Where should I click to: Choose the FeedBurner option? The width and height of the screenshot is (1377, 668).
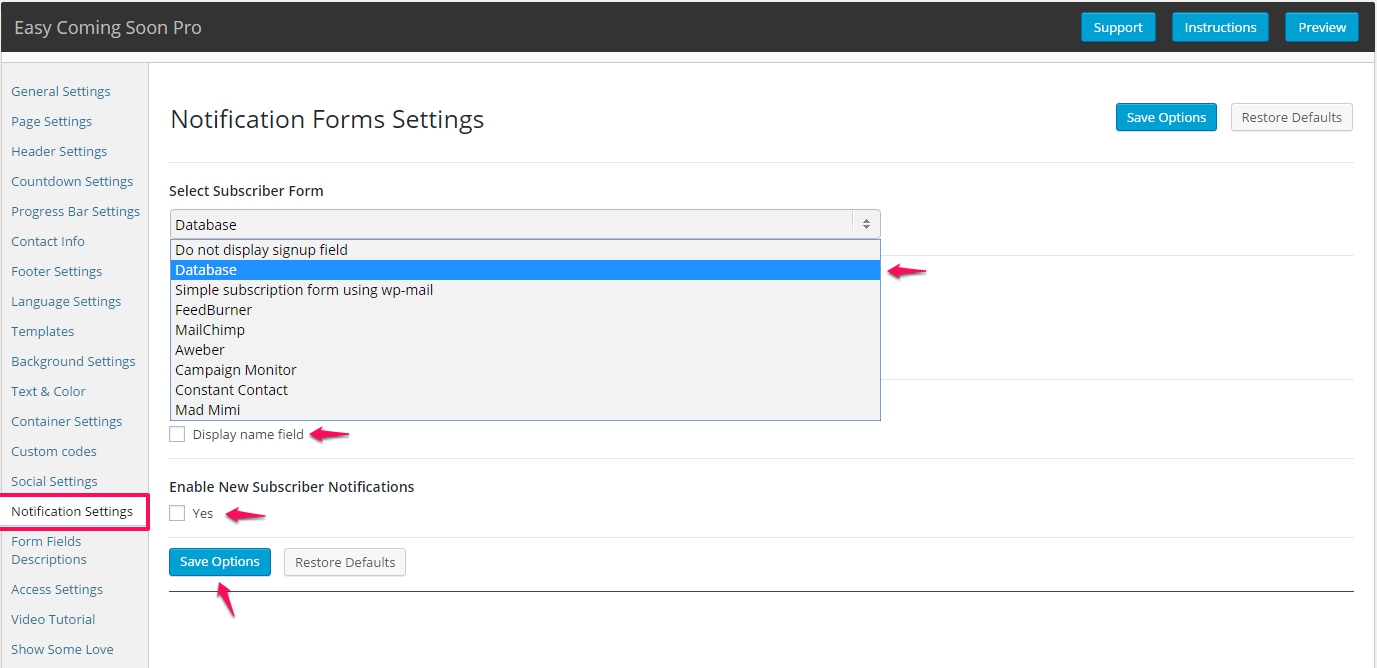pyautogui.click(x=525, y=310)
